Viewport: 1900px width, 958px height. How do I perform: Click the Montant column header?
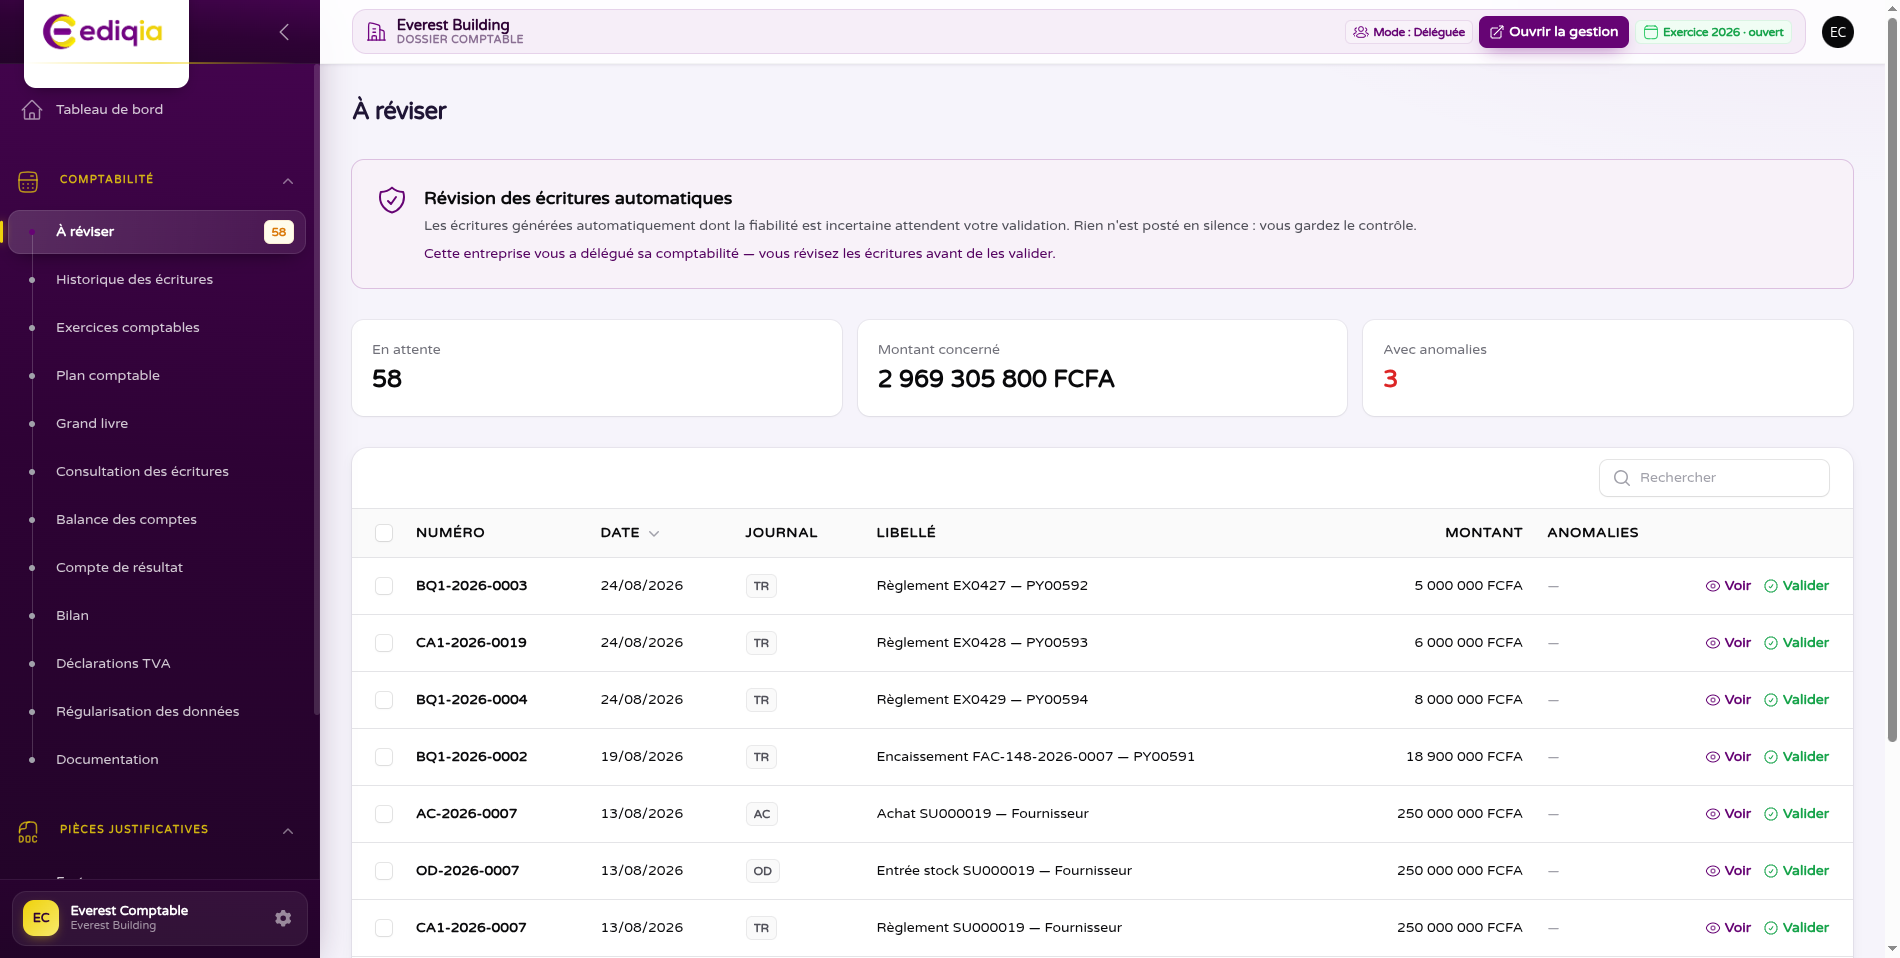tap(1484, 533)
